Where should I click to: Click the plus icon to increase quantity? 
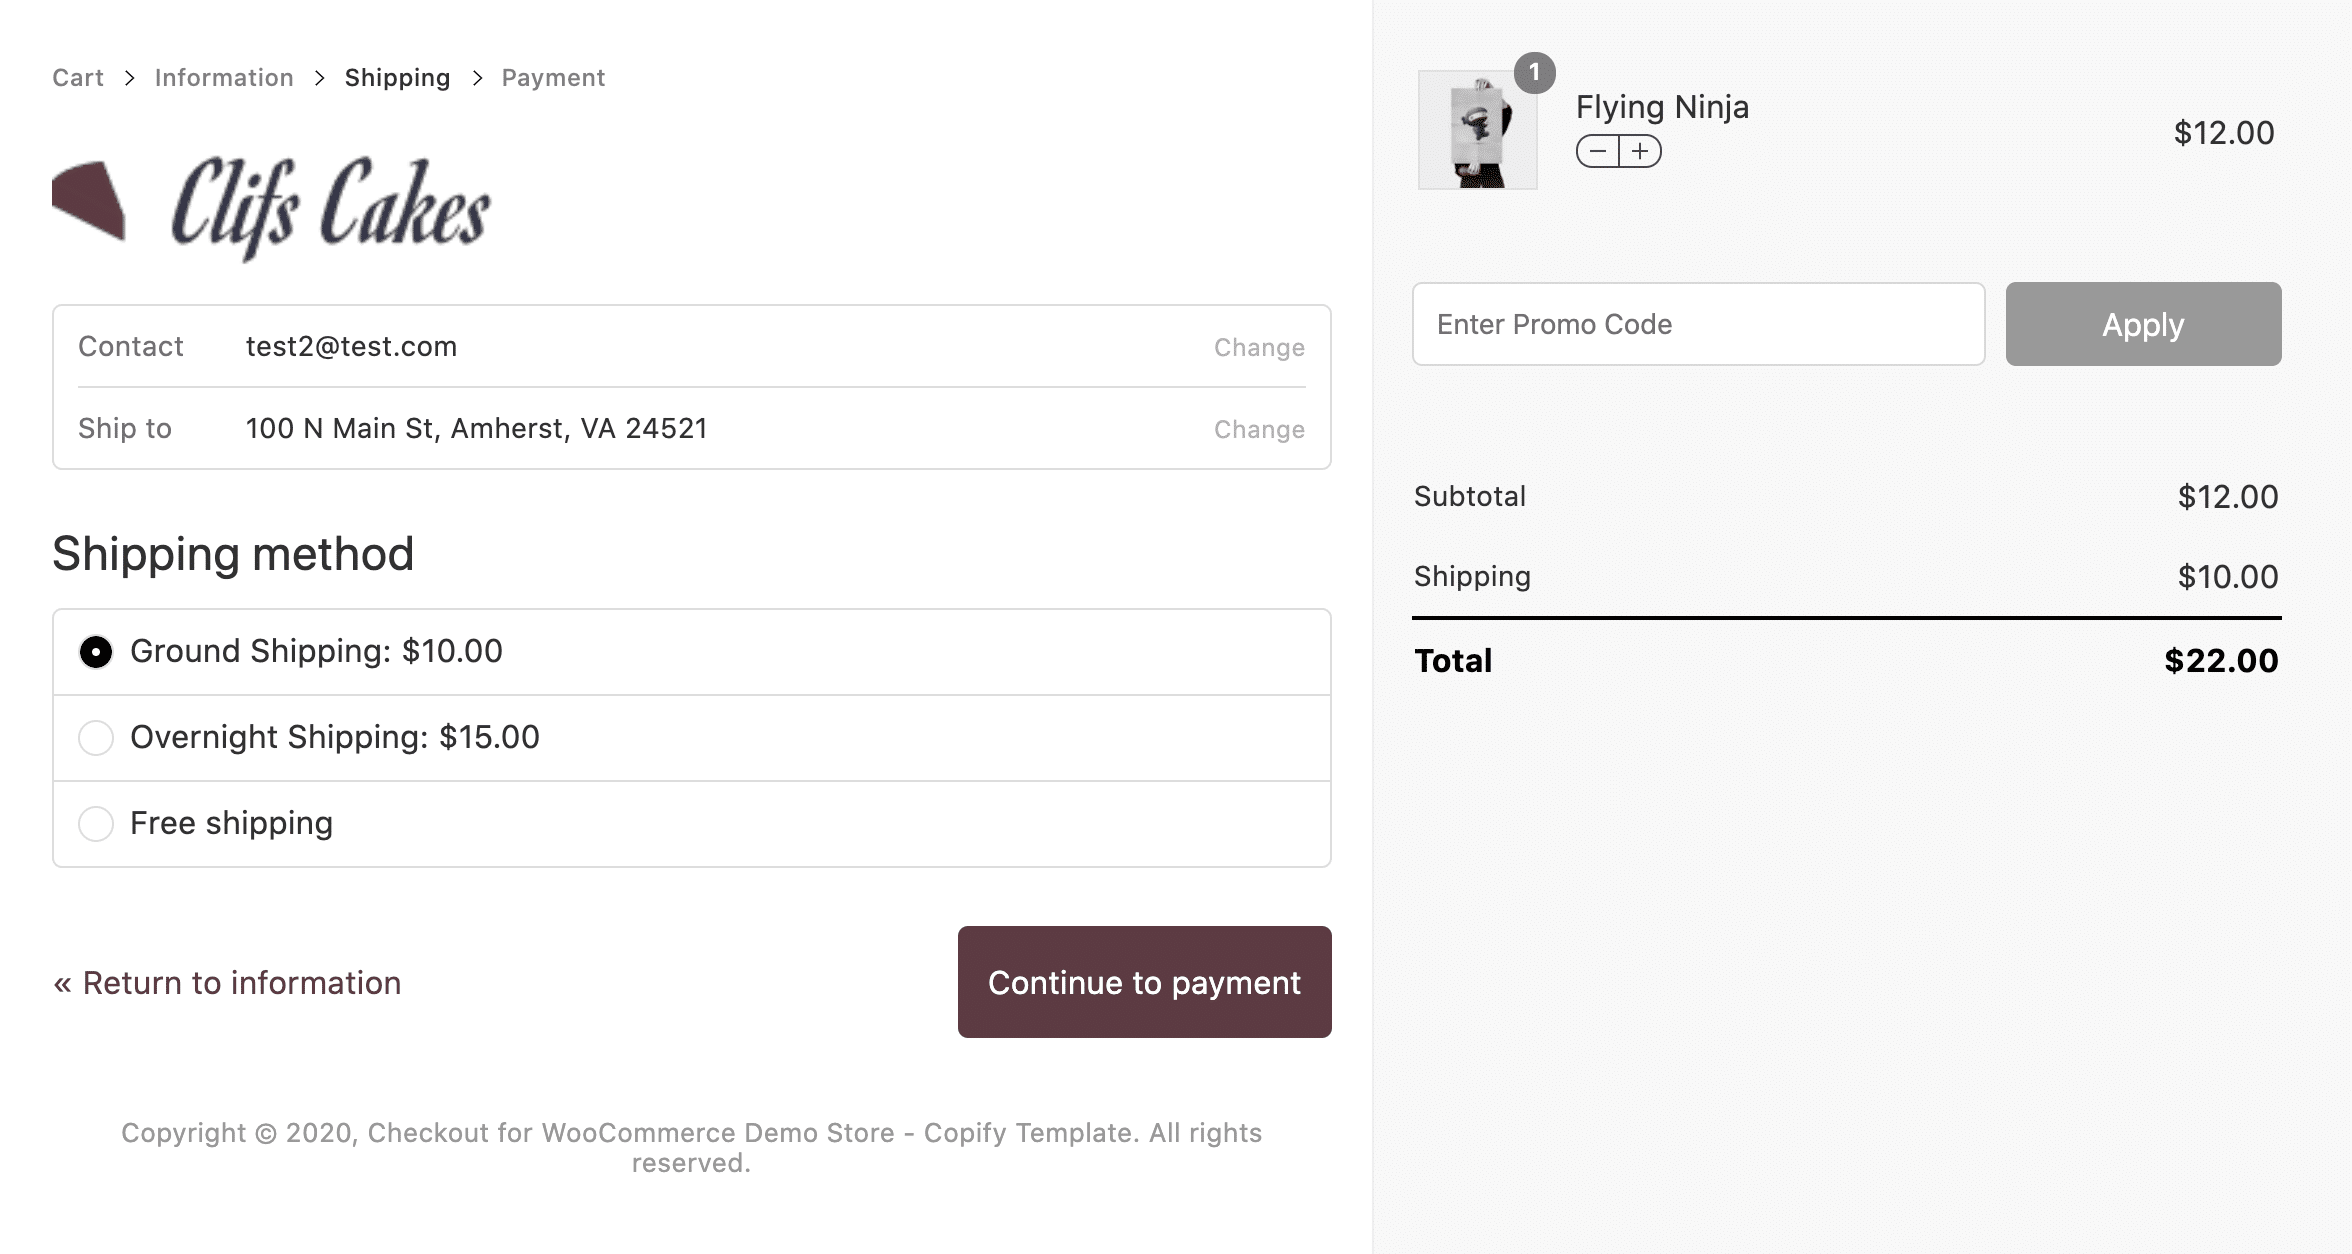[x=1640, y=151]
